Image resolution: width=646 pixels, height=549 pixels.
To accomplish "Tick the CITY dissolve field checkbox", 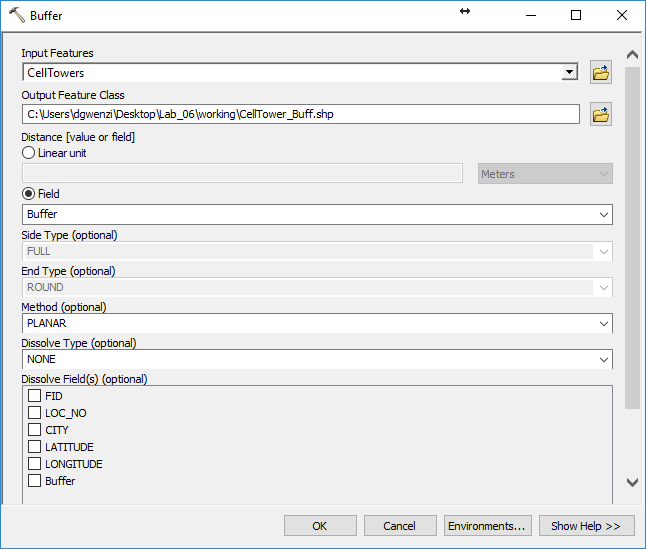I will point(35,430).
